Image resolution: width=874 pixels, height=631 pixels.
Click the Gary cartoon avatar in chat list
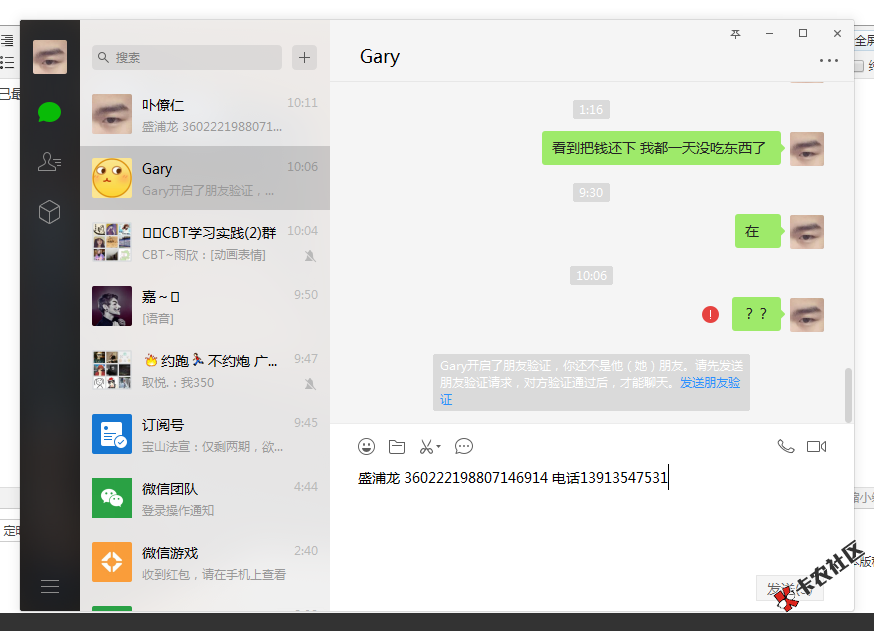pos(112,178)
